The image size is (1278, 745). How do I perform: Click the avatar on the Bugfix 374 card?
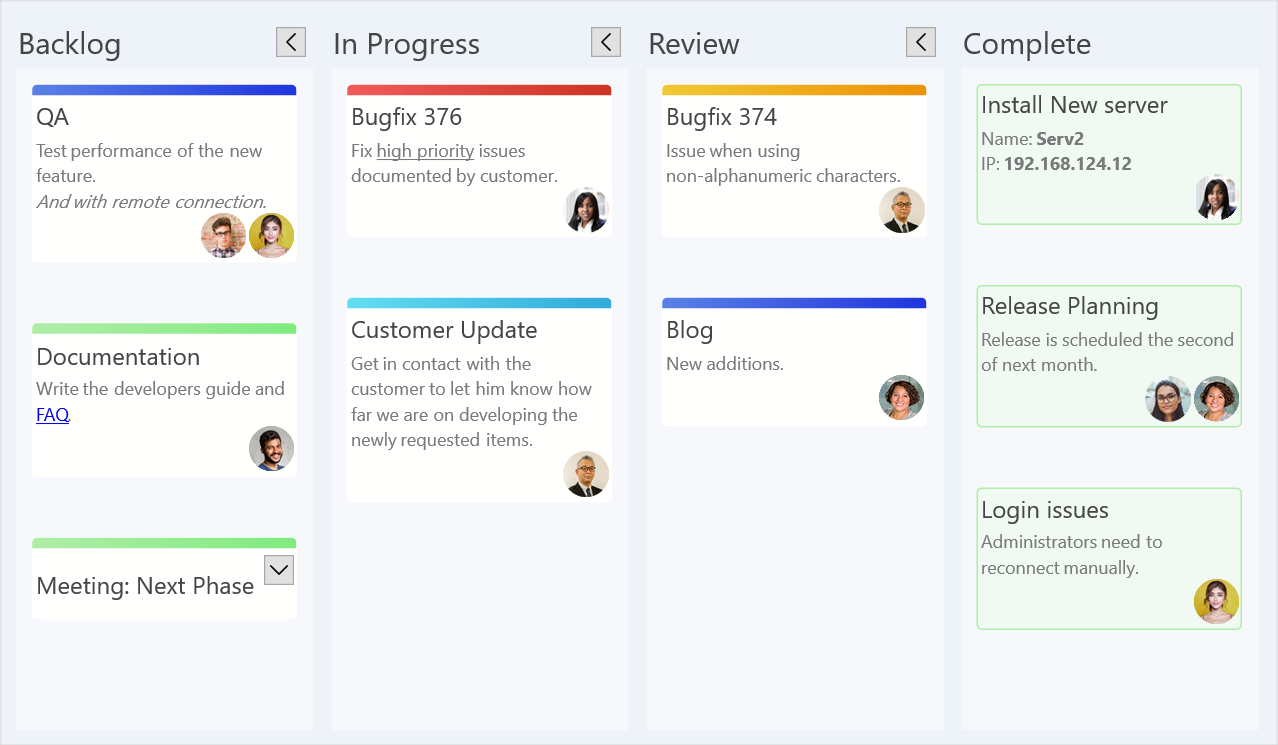(901, 211)
